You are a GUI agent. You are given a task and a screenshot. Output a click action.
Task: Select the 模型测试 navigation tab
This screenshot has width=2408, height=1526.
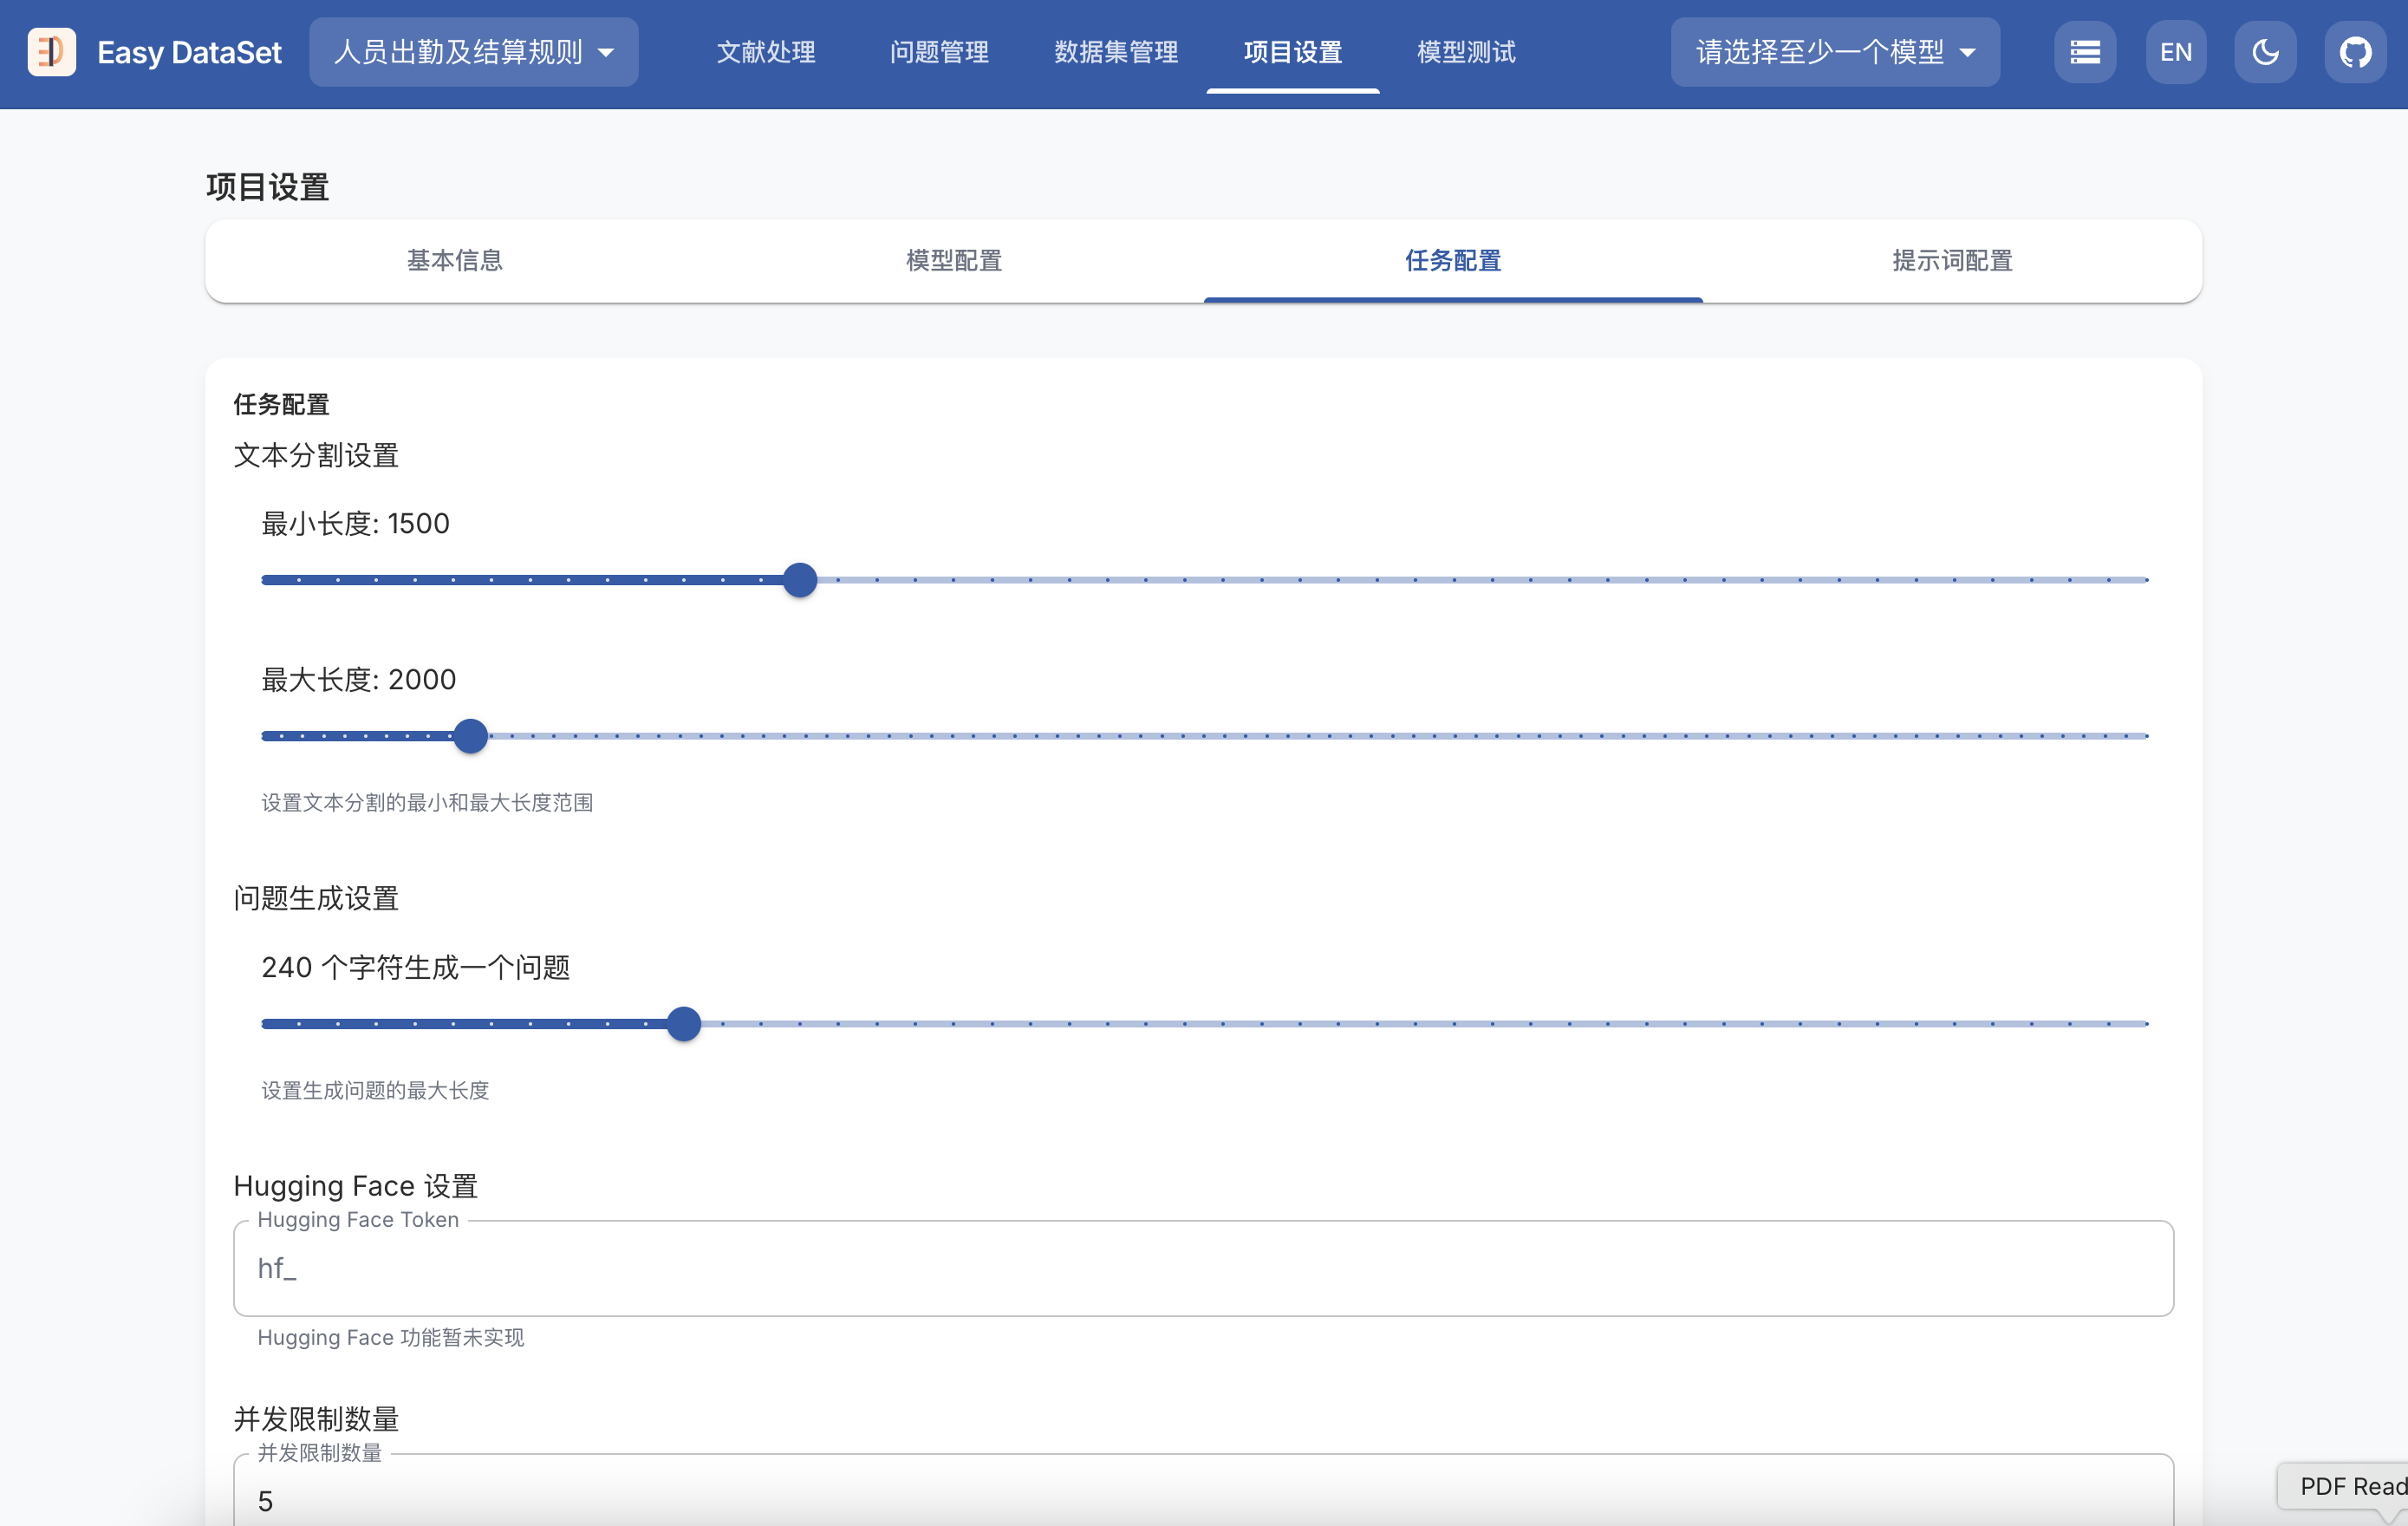point(1466,52)
